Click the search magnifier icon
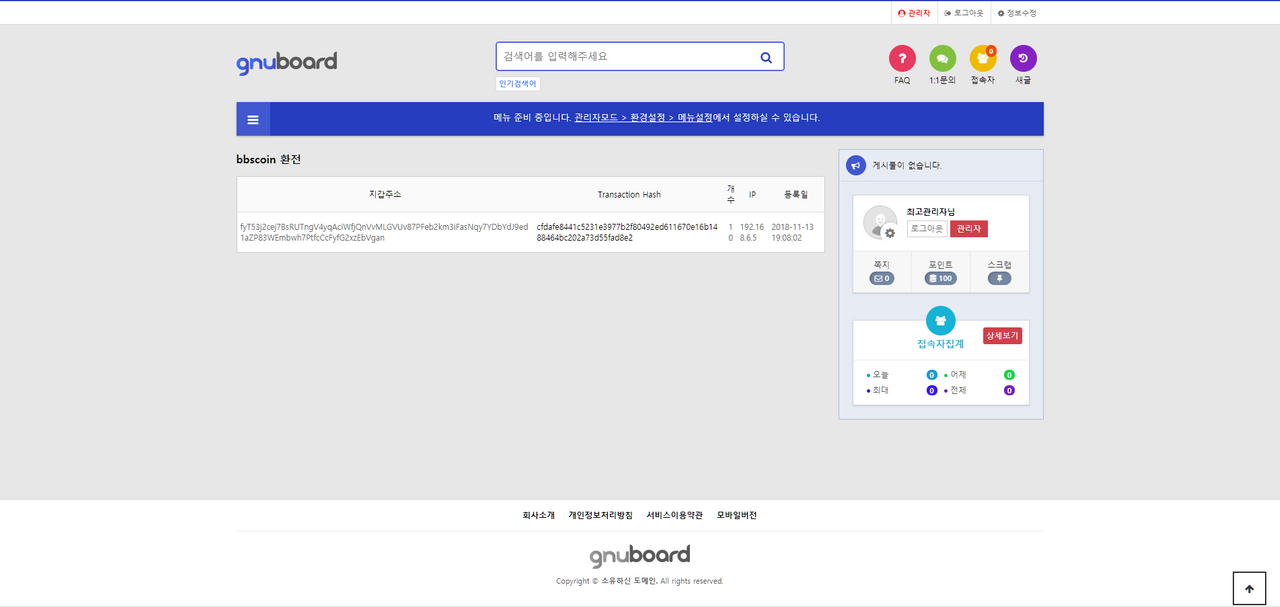 766,57
